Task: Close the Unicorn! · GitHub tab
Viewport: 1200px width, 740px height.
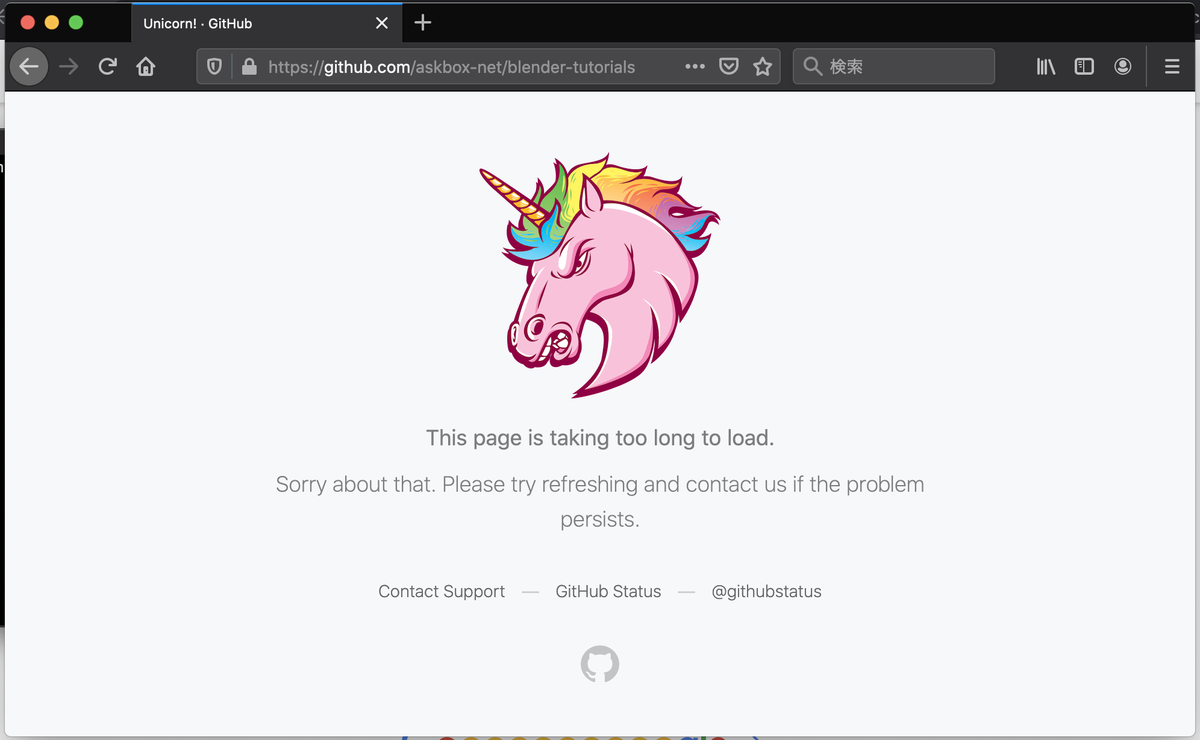Action: click(x=382, y=23)
